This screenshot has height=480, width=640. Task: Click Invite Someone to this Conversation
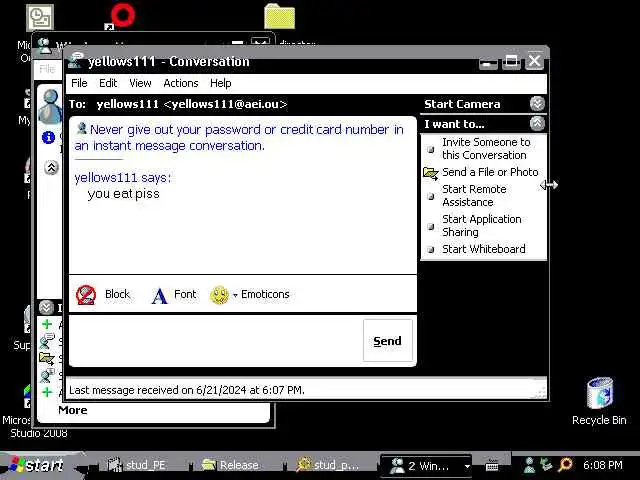tap(486, 149)
